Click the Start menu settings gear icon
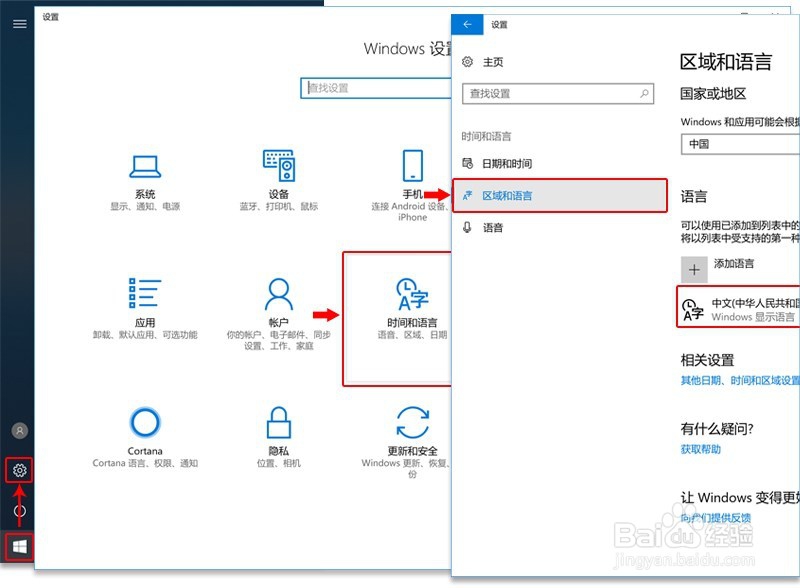This screenshot has height=588, width=800. (x=19, y=470)
